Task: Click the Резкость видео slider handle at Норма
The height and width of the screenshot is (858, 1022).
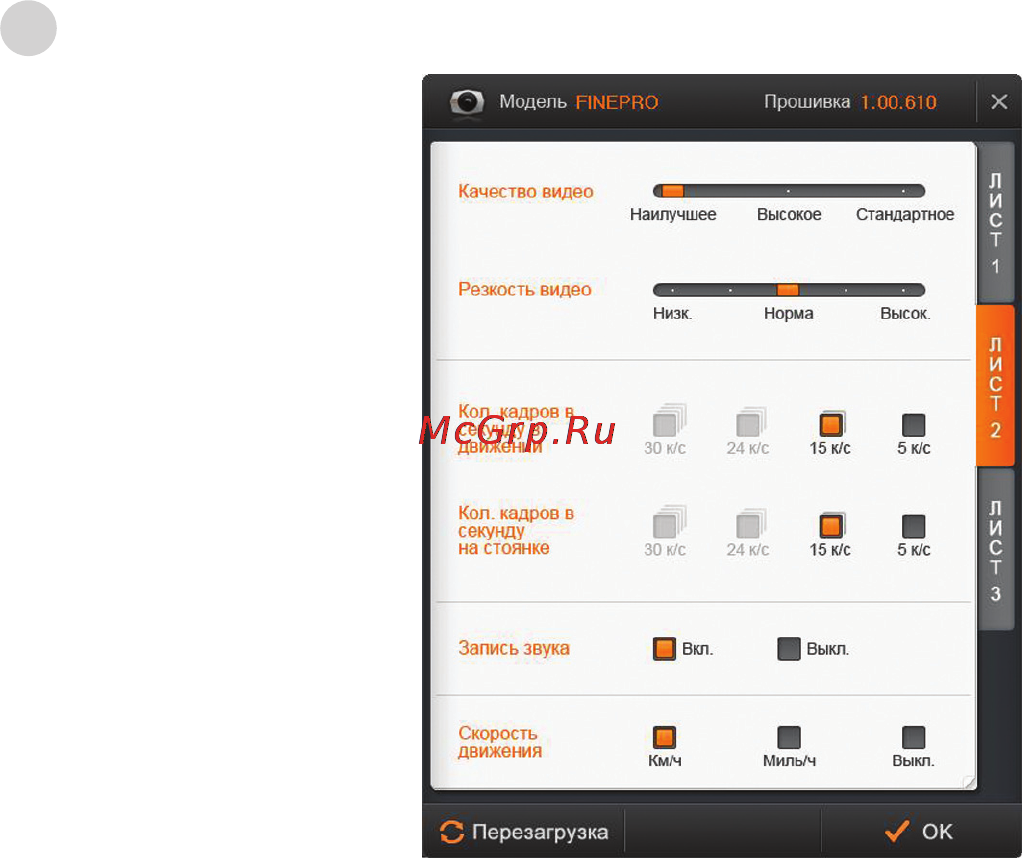Action: 788,290
